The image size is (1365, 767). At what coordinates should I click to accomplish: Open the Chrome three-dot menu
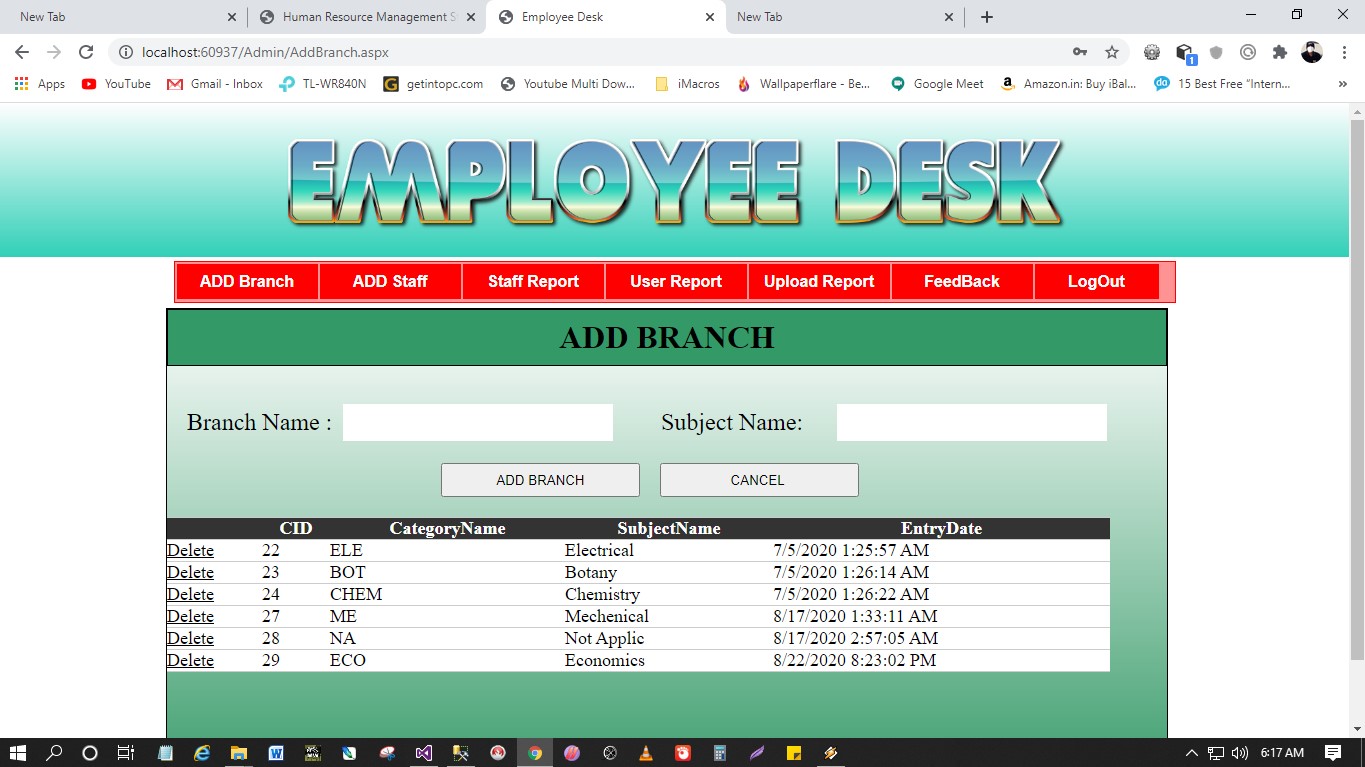tap(1342, 52)
